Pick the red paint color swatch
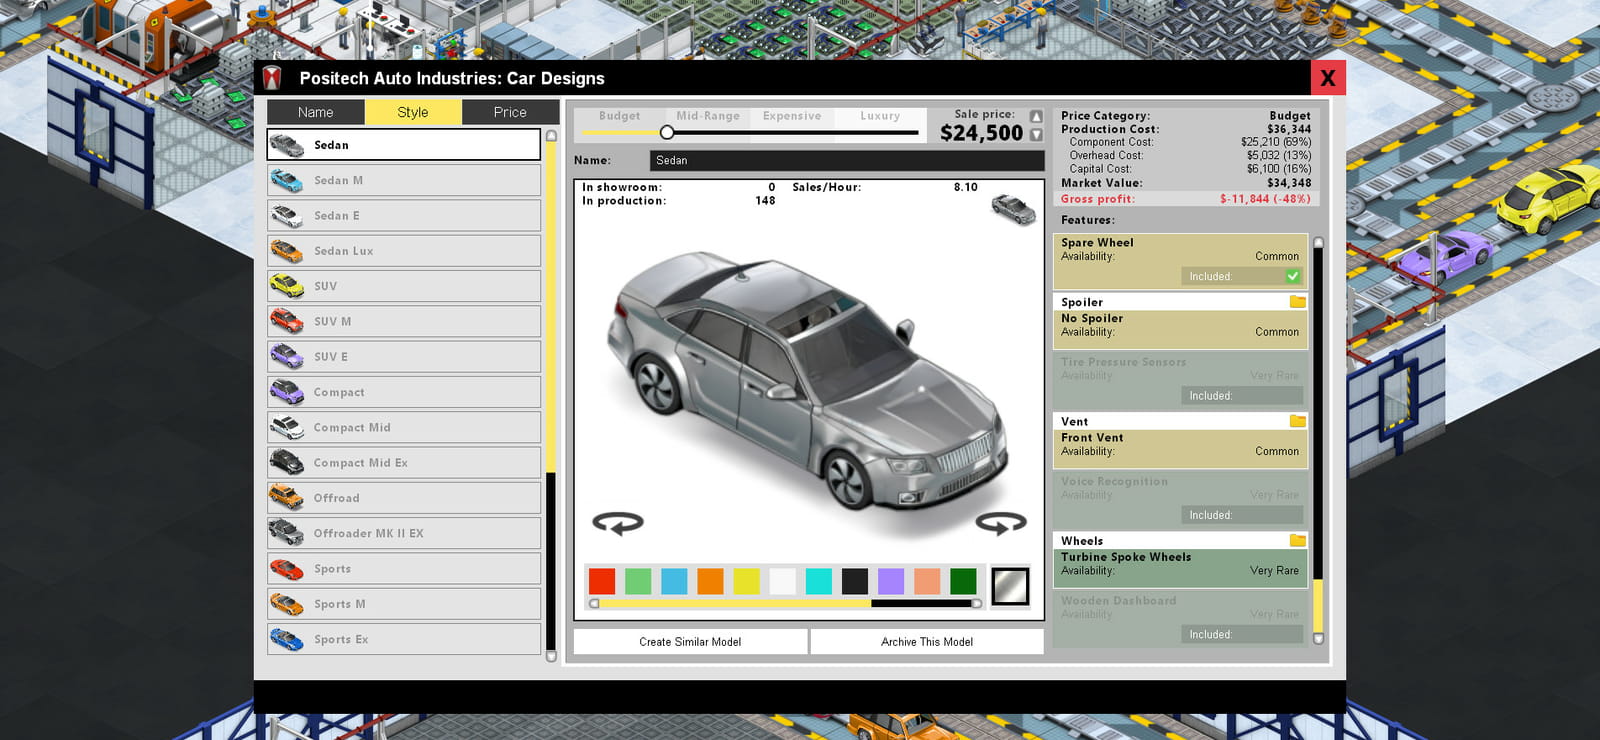This screenshot has height=740, width=1600. tap(602, 581)
